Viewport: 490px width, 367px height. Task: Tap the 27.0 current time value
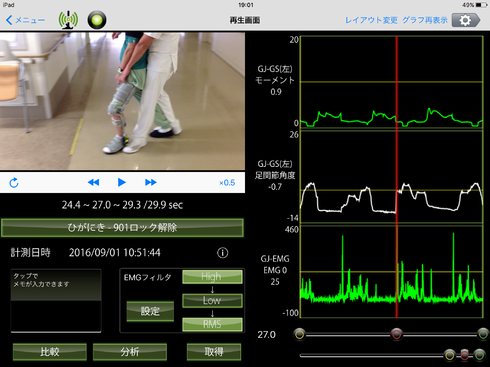point(267,335)
